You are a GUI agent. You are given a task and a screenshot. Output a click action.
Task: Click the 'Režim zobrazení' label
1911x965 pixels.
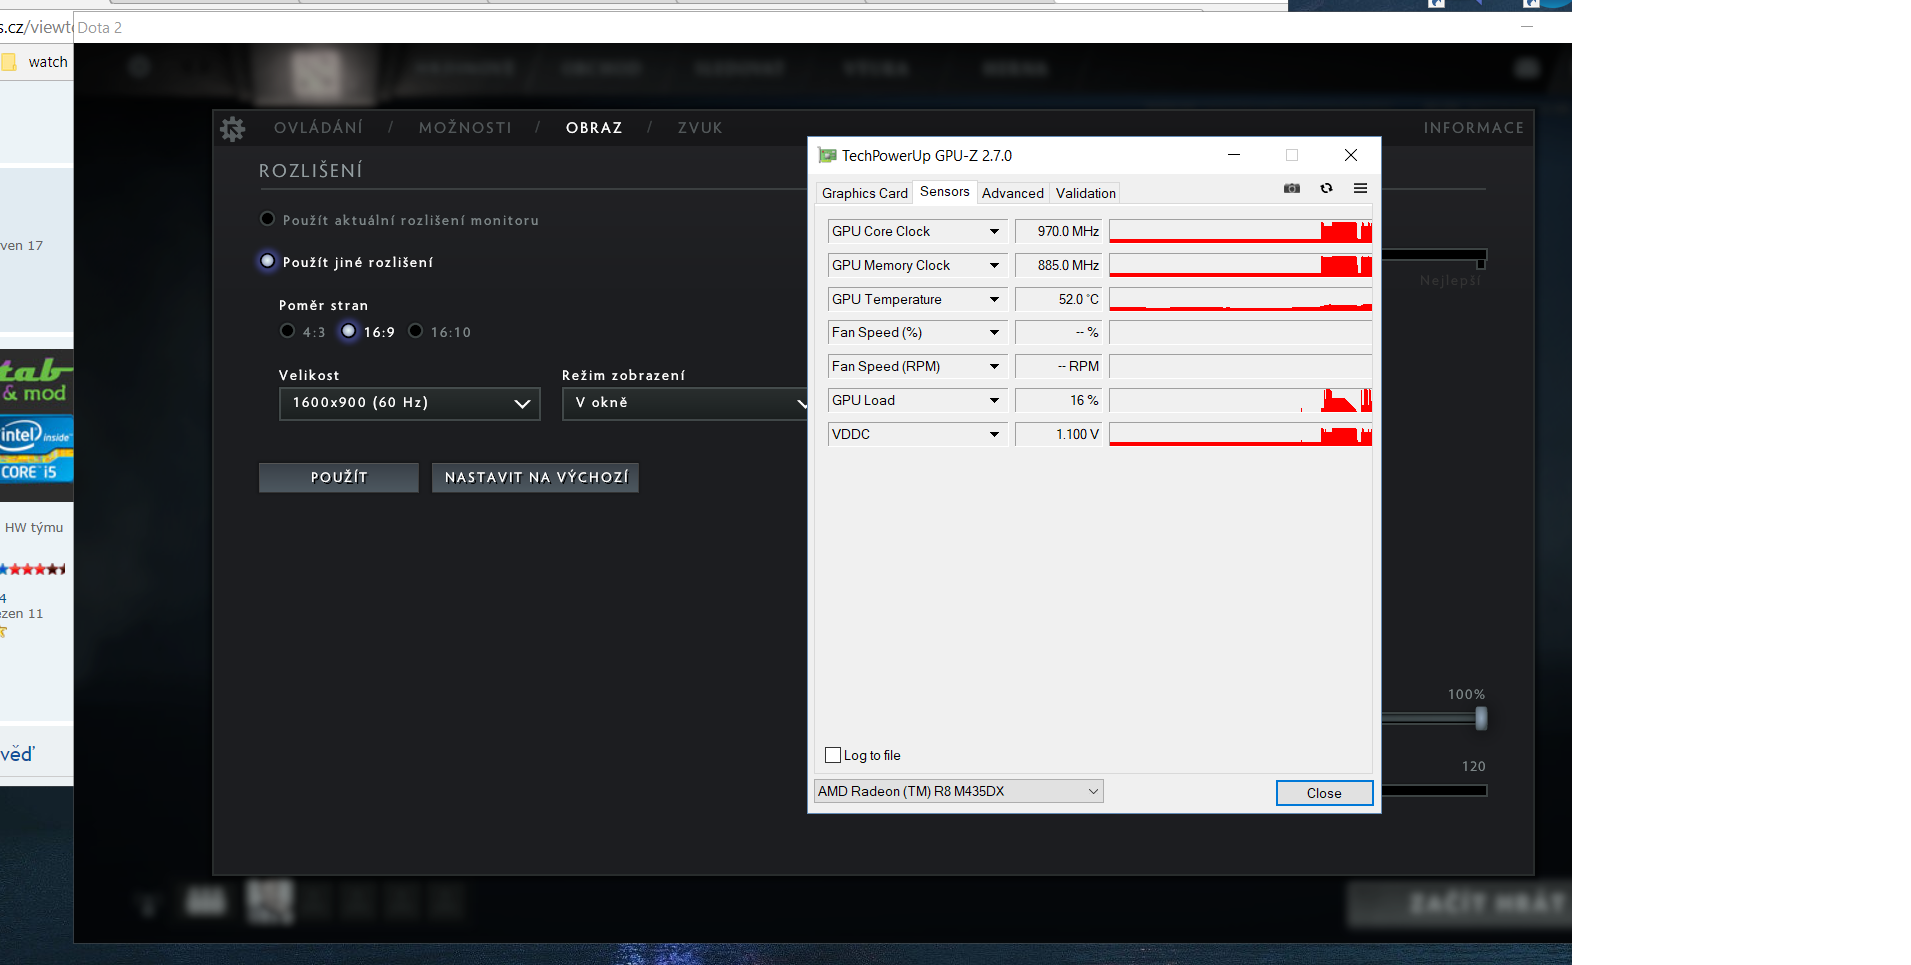(623, 375)
